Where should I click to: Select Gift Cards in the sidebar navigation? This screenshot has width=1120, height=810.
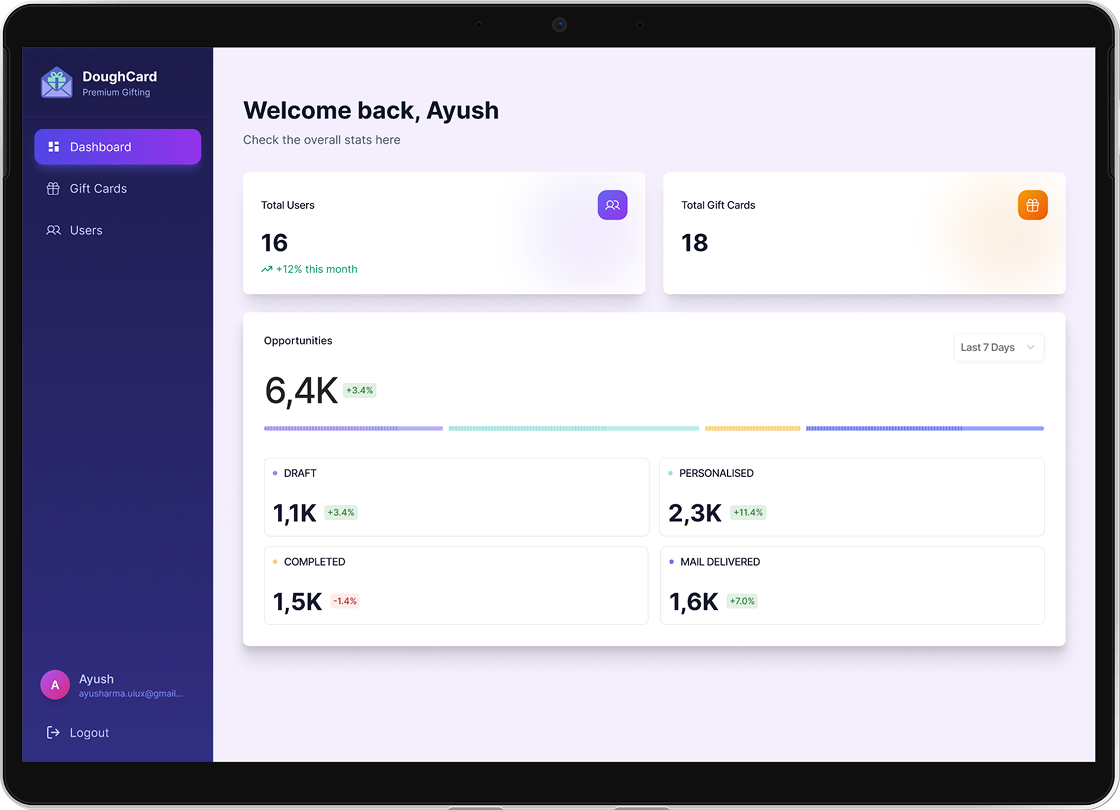click(98, 188)
